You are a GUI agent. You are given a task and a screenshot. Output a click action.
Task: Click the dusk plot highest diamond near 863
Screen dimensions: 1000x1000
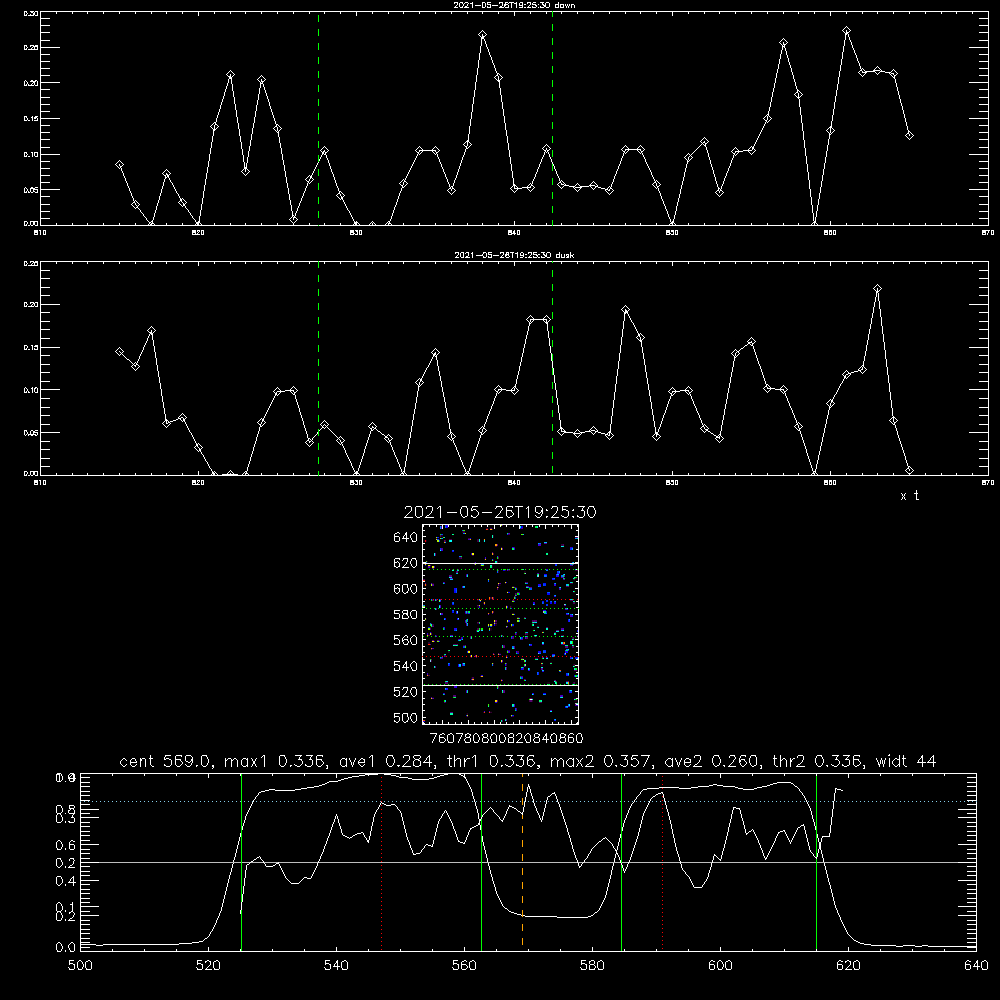point(878,289)
